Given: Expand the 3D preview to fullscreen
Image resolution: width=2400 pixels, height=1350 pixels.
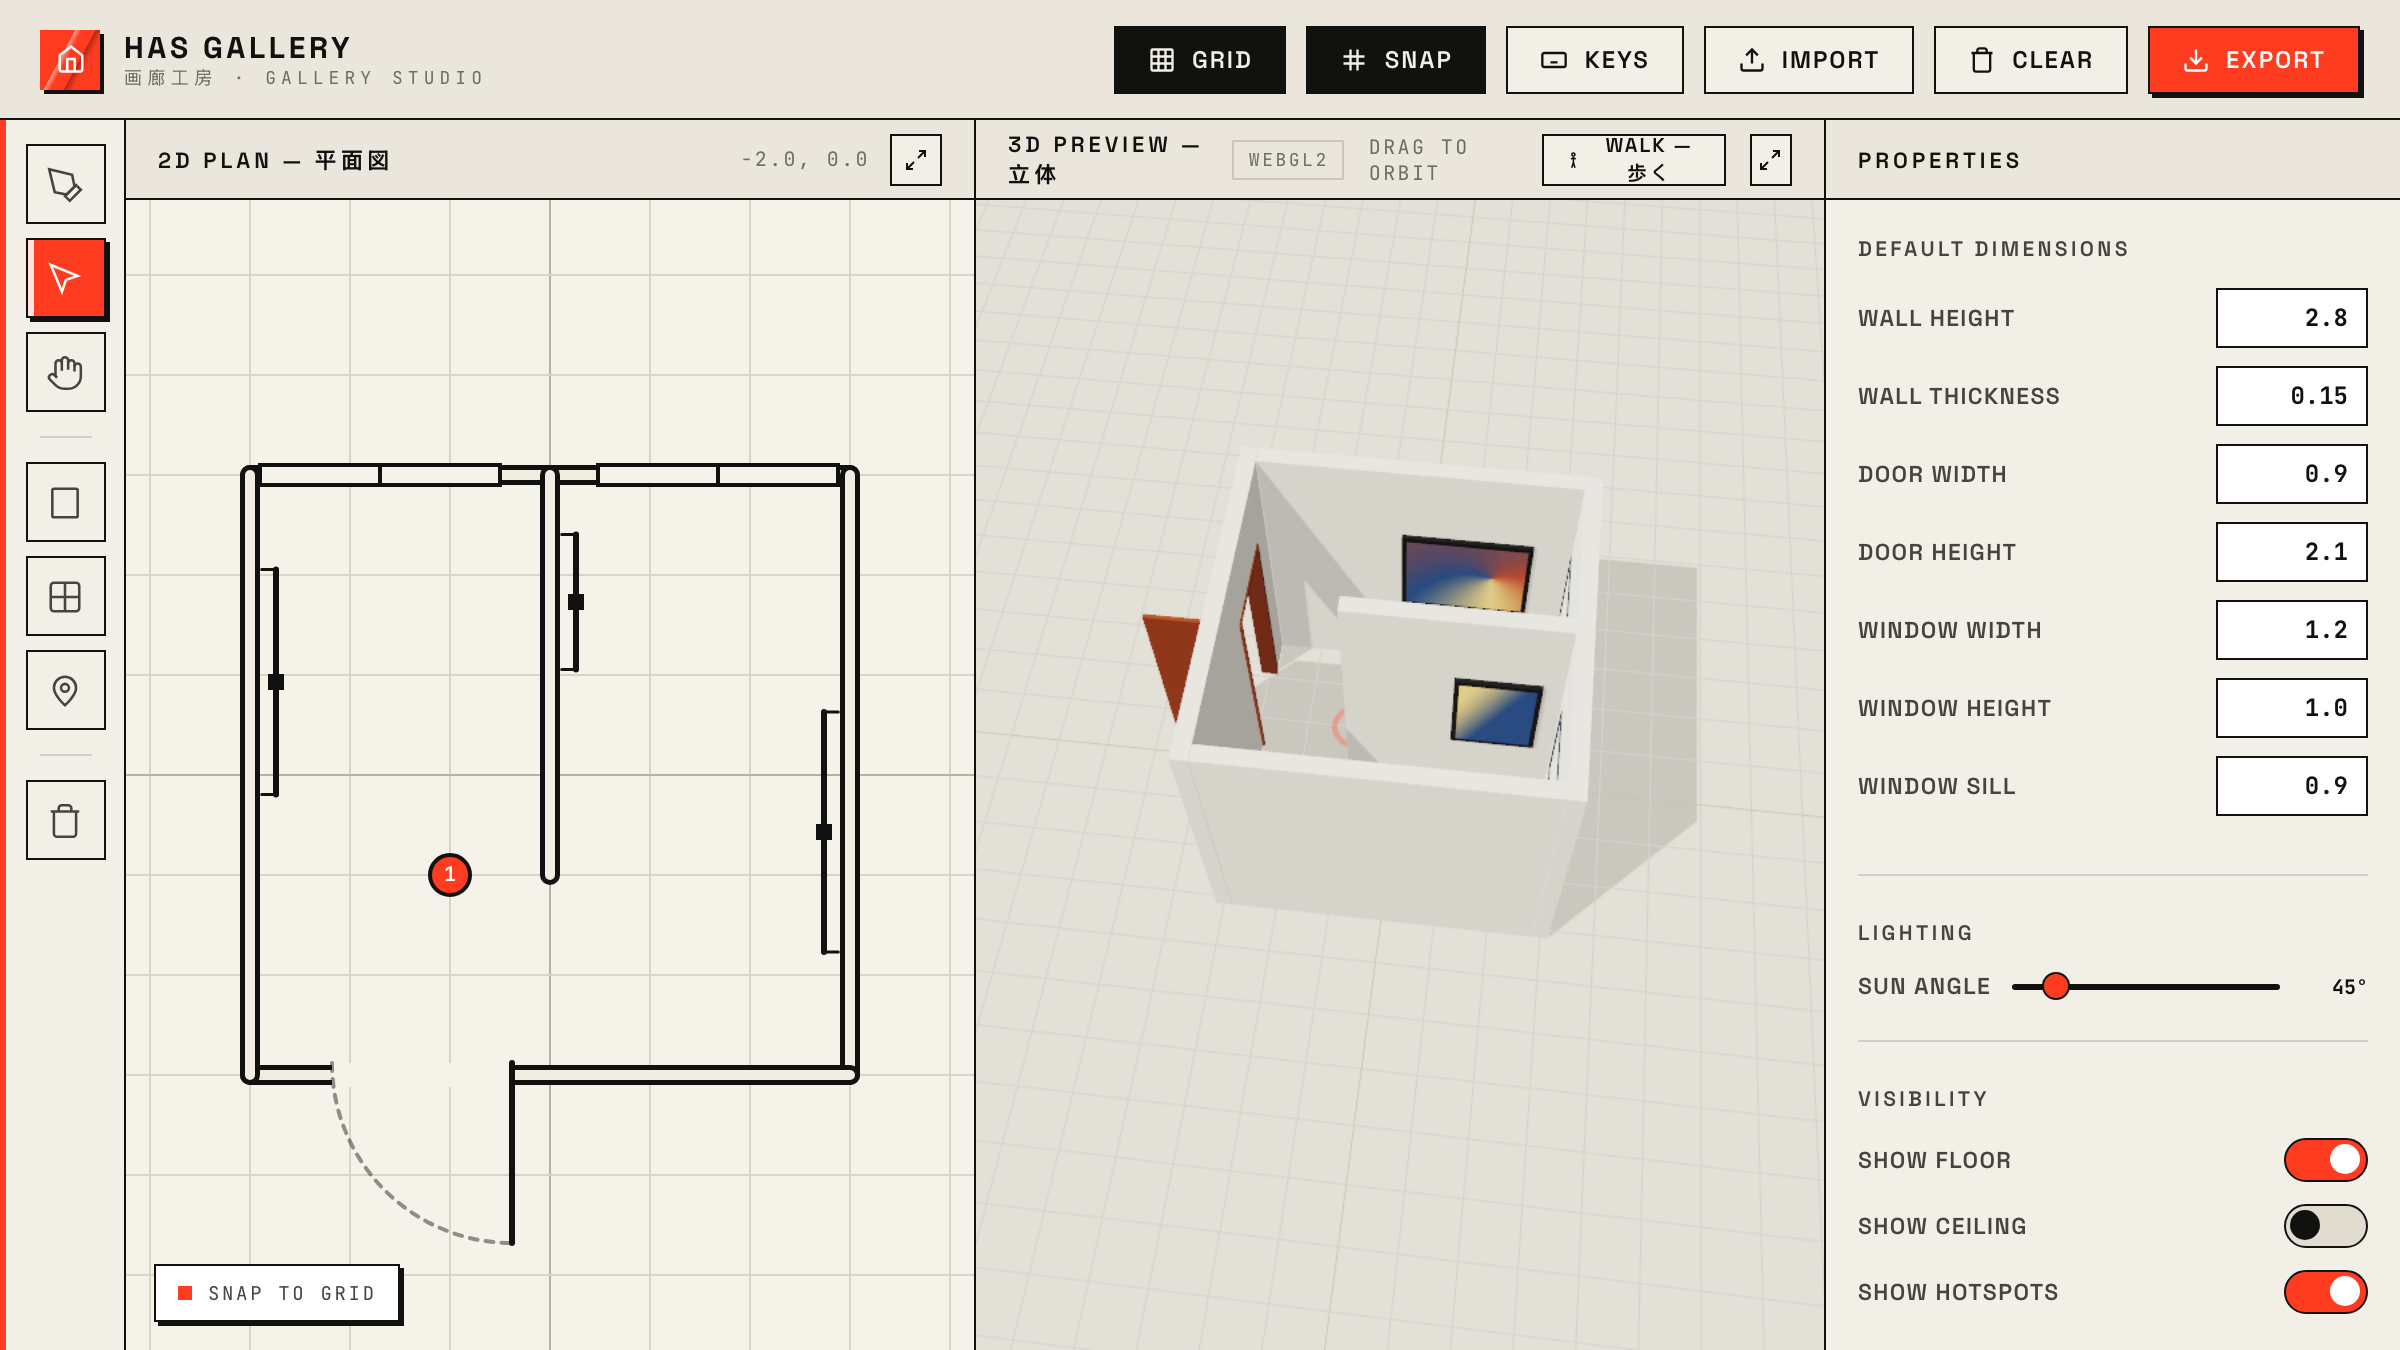Looking at the screenshot, I should [1770, 160].
